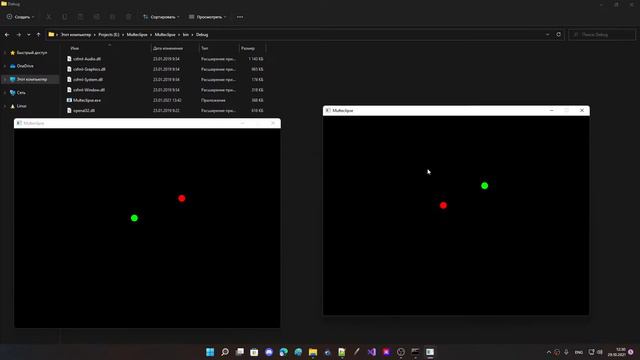640x360 pixels.
Task: Click the Приложение type cell
Action: [x=213, y=100]
